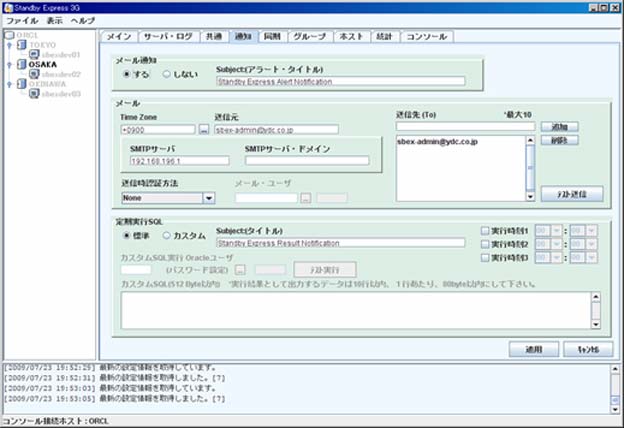The image size is (624, 428).
Task: Click the alert Subject title field
Action: (341, 82)
